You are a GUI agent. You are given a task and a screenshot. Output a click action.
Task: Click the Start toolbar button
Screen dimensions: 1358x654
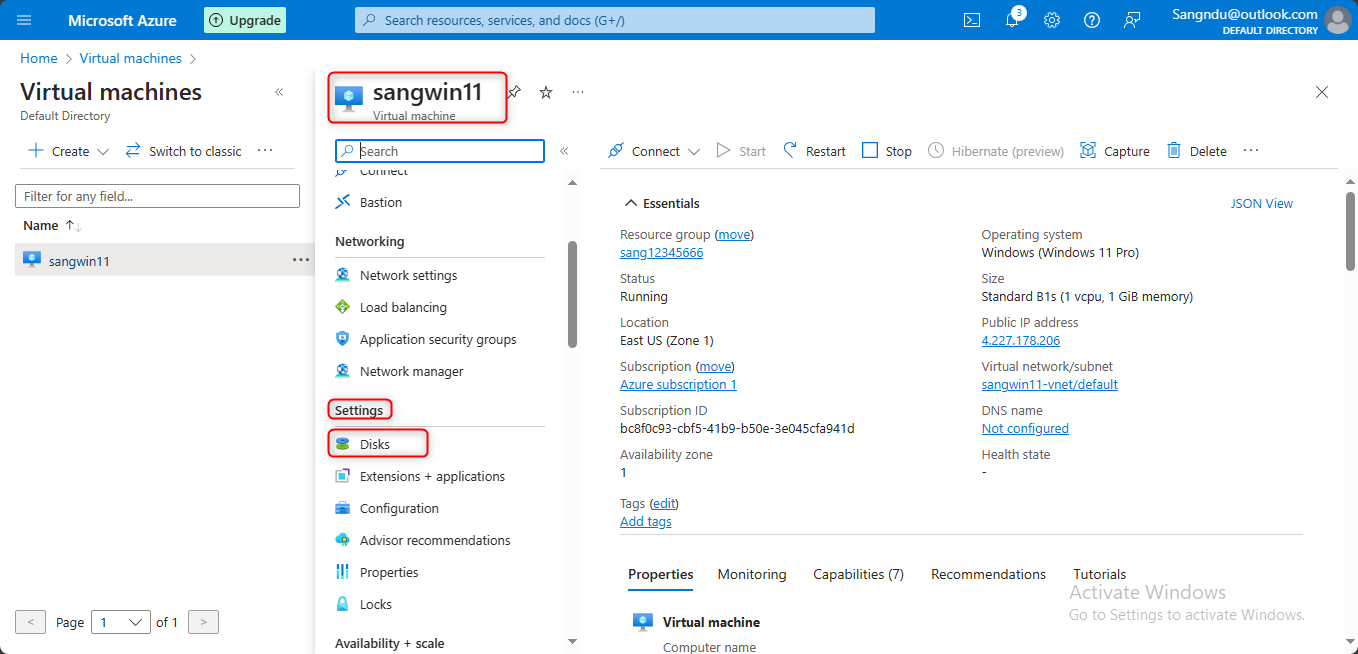point(741,151)
